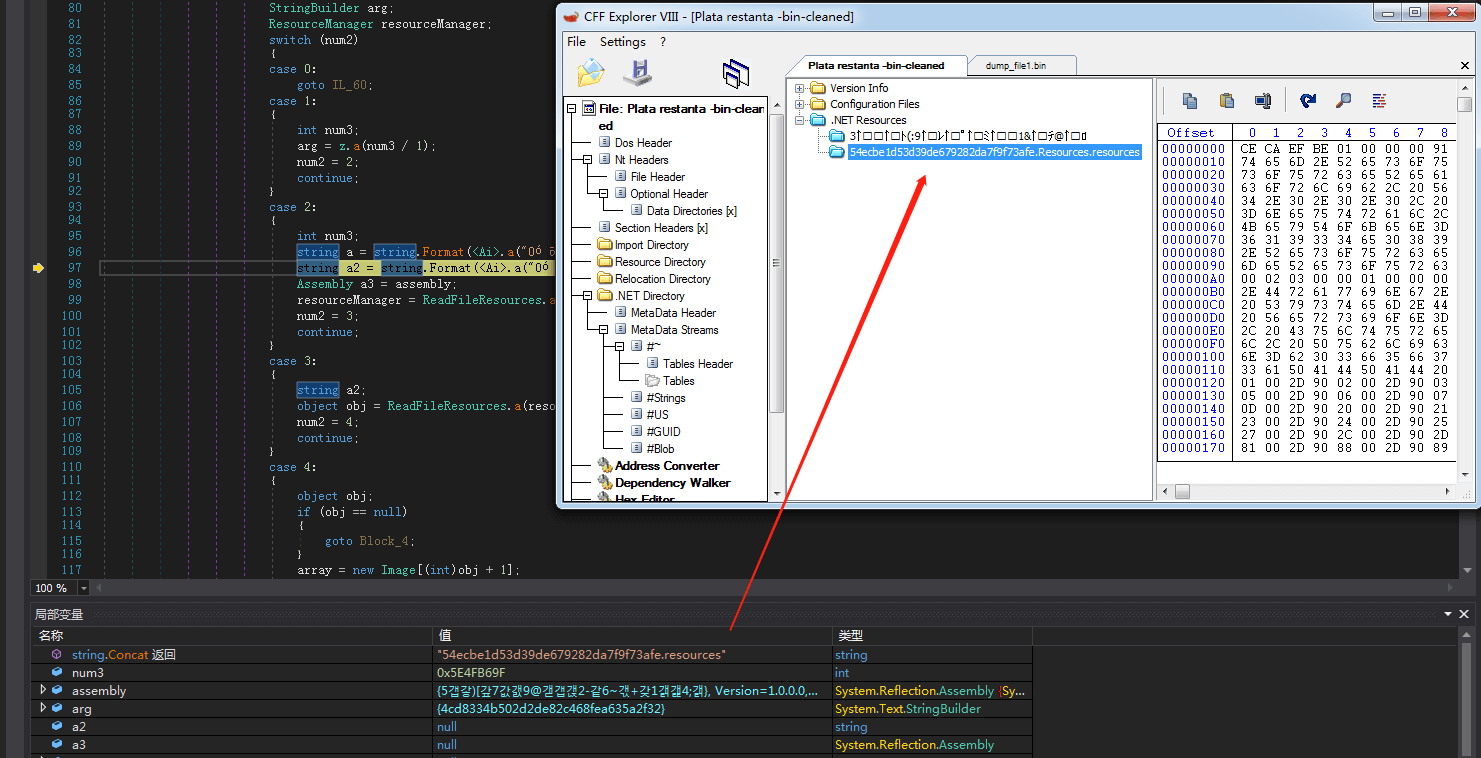Expand the Version Info node
Image resolution: width=1481 pixels, height=758 pixels.
[800, 88]
